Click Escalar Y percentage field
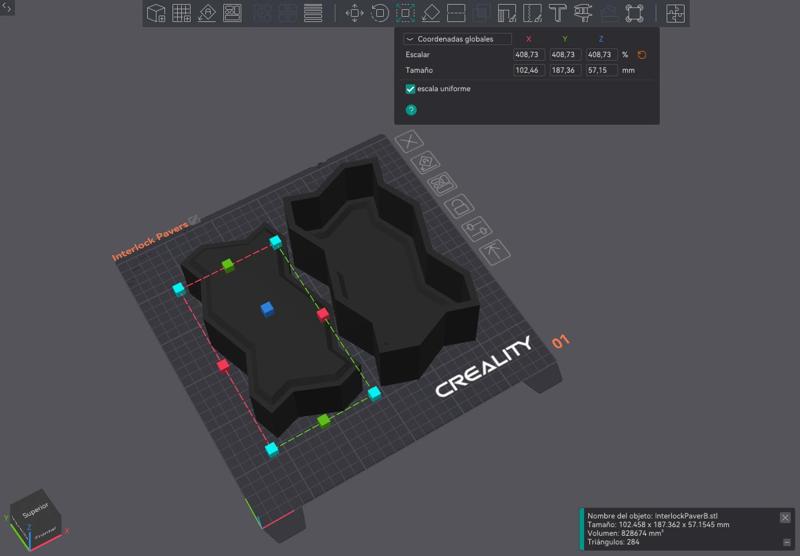This screenshot has width=800, height=556. pos(565,55)
